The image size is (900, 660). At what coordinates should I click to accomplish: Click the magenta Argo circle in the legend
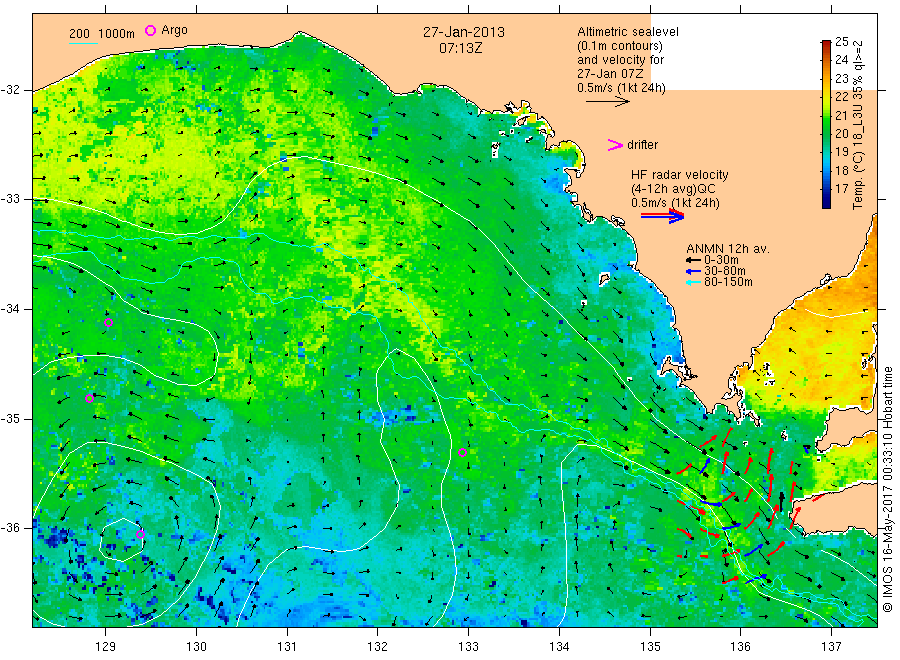pyautogui.click(x=150, y=30)
